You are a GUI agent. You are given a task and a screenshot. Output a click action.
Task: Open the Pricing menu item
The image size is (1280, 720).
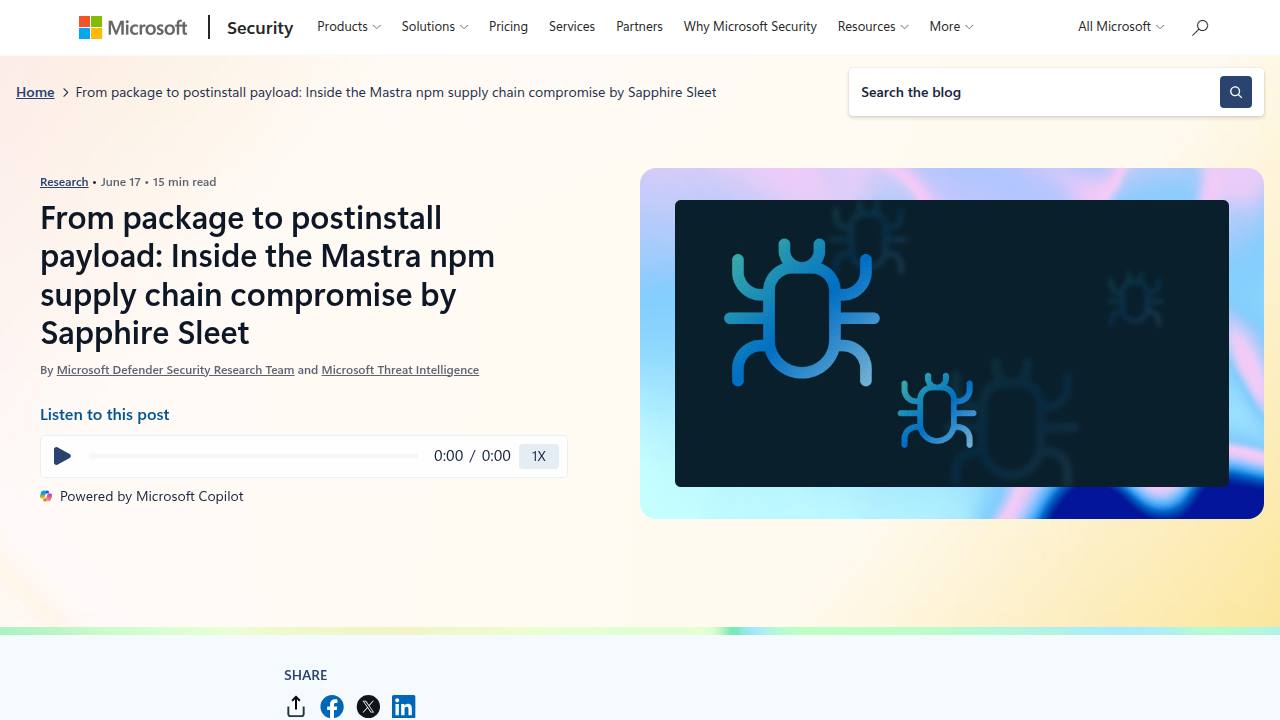(x=508, y=27)
